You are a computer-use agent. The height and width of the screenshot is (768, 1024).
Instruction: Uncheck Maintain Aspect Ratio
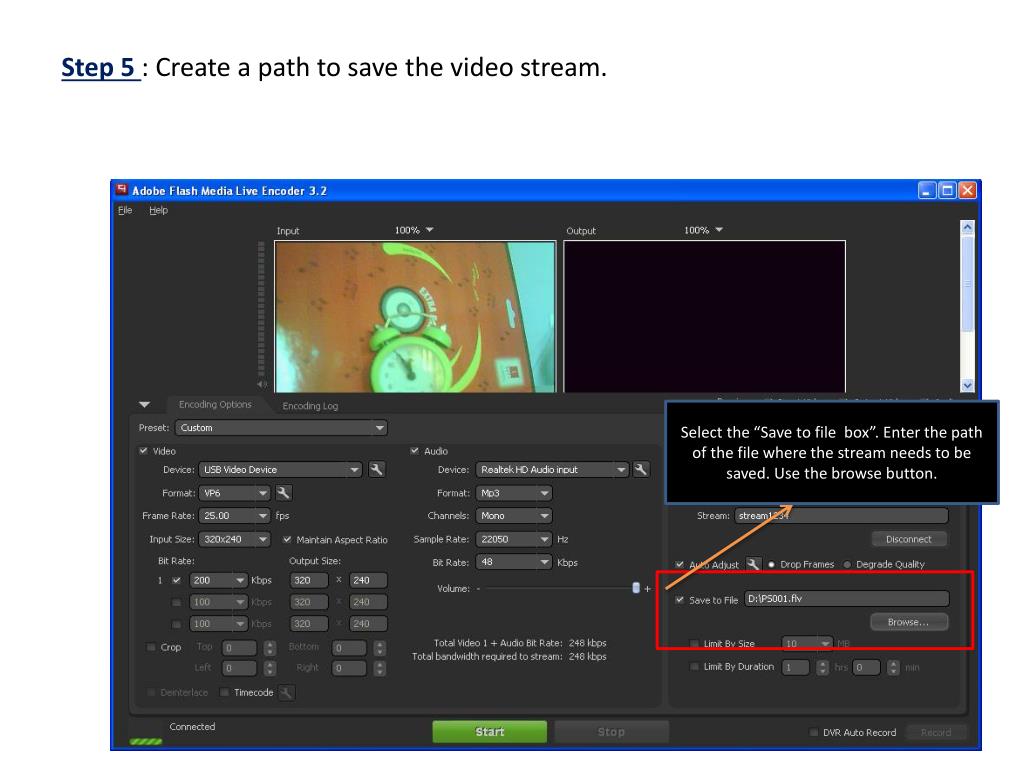[x=288, y=540]
